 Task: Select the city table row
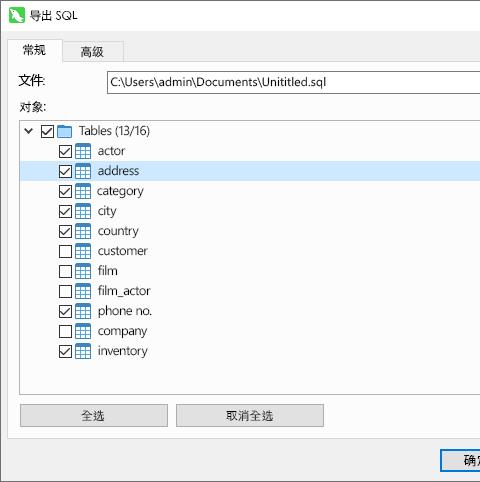(250, 211)
